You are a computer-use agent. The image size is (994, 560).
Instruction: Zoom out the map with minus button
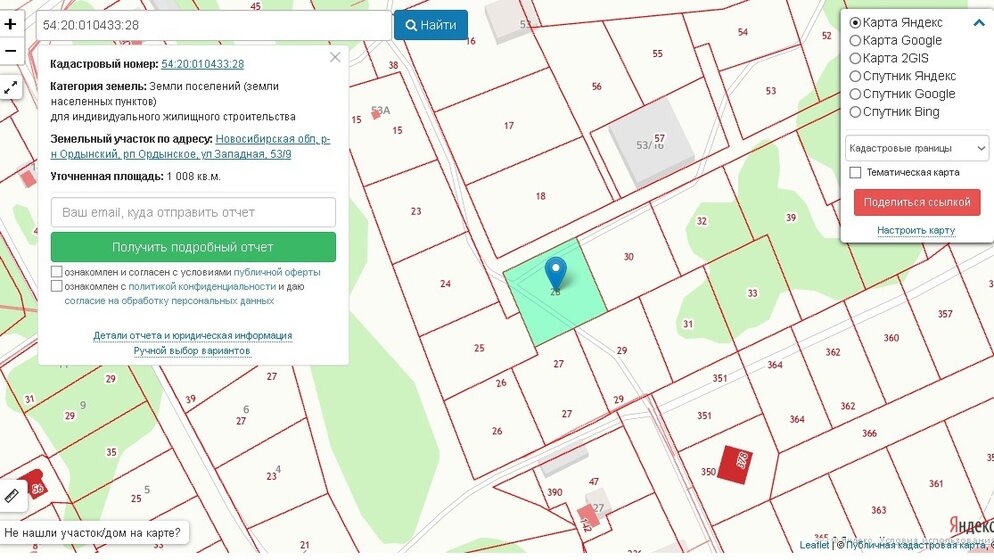pos(11,51)
